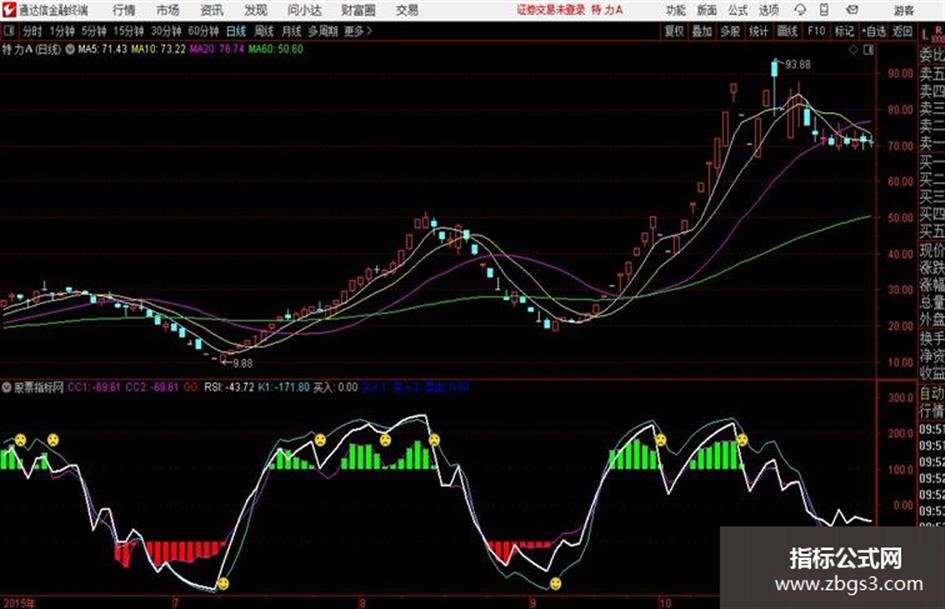The height and width of the screenshot is (609, 945).
Task: Click the +自选 add to watchlist button
Action: tap(874, 31)
